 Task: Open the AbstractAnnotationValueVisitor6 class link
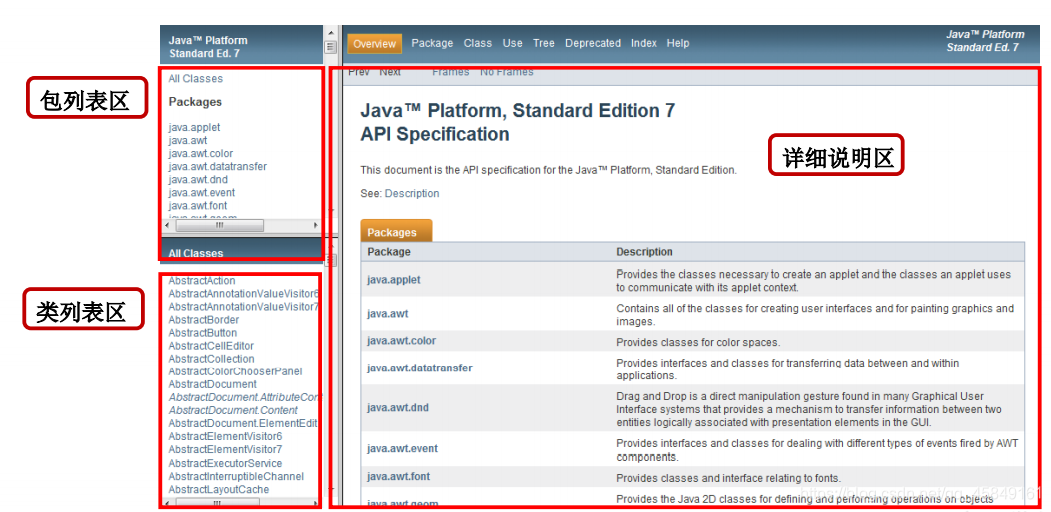click(x=244, y=294)
